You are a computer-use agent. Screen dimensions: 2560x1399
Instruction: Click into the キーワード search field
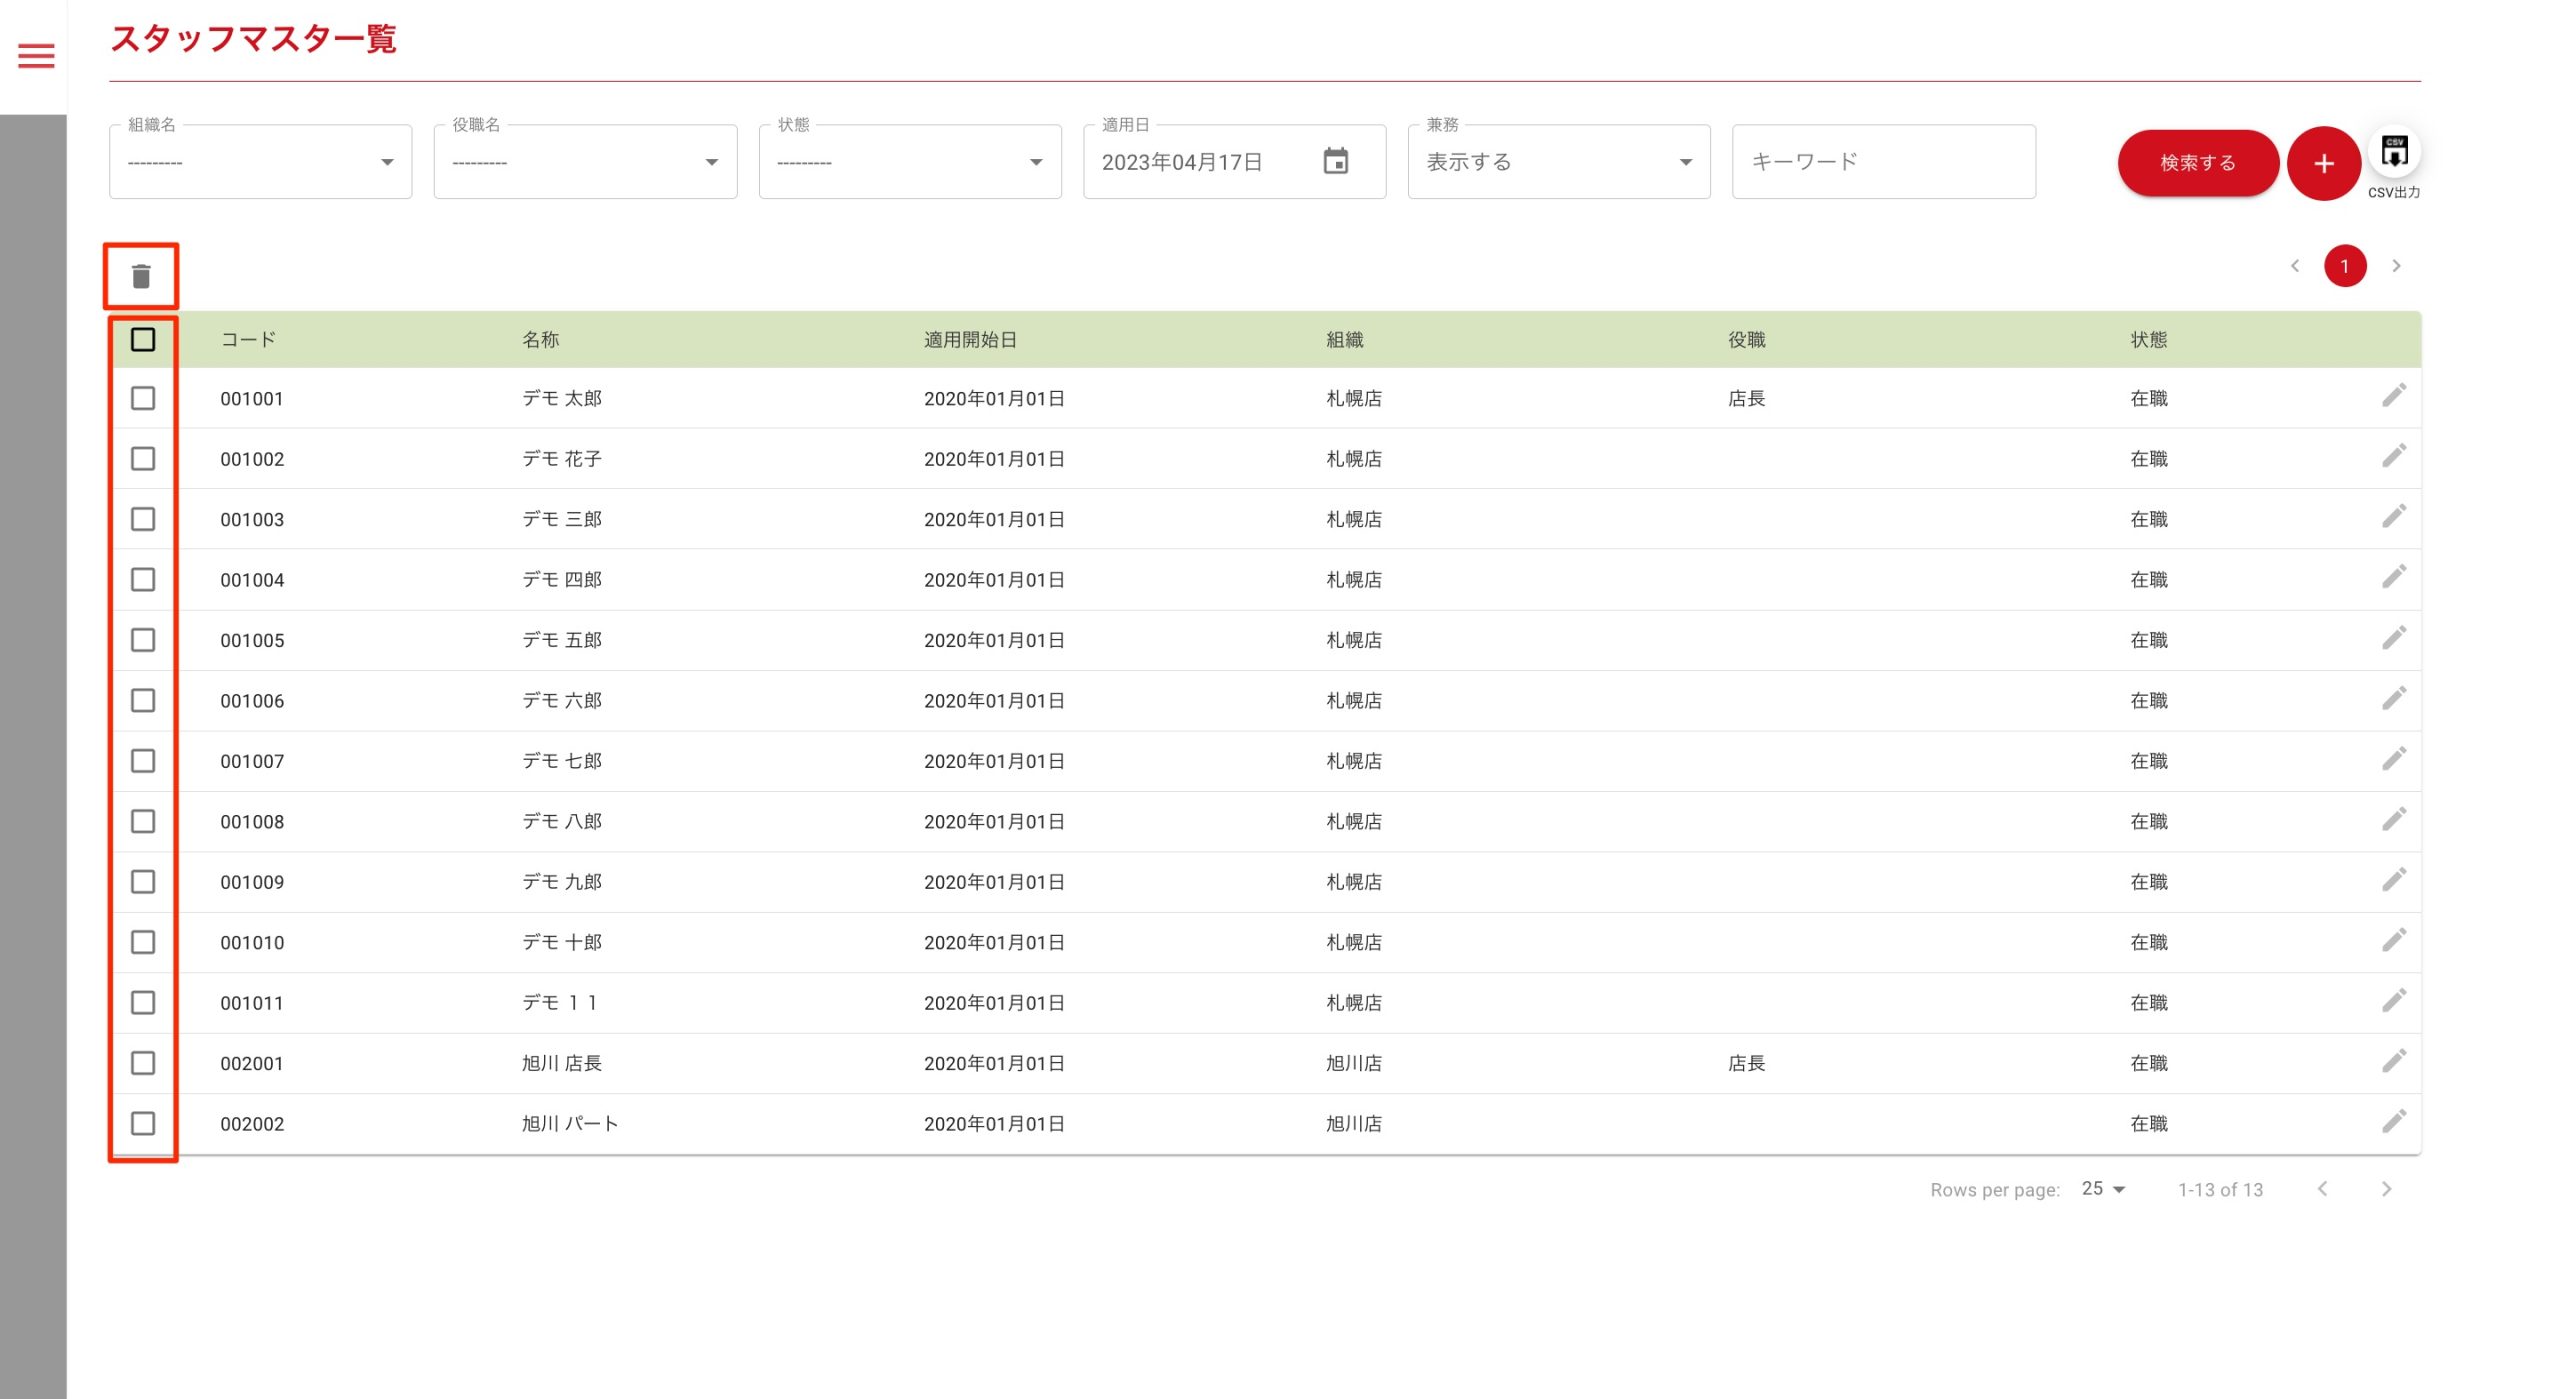tap(1883, 162)
